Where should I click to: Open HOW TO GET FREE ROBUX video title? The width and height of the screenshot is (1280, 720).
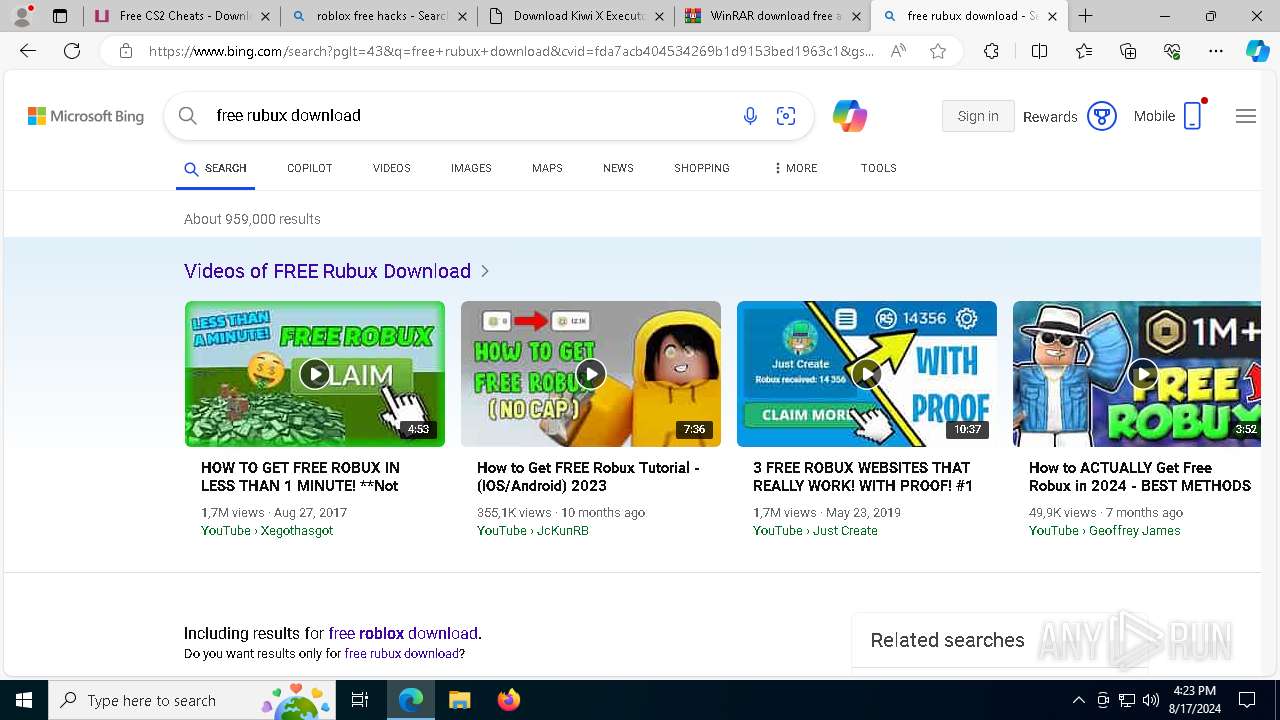(300, 477)
